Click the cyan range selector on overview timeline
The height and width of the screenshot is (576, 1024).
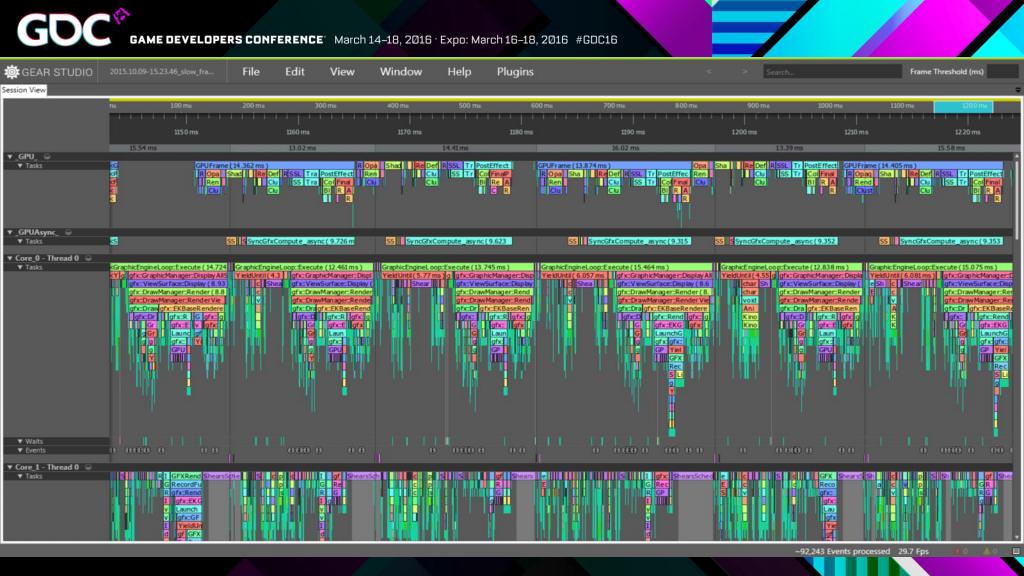click(x=963, y=106)
